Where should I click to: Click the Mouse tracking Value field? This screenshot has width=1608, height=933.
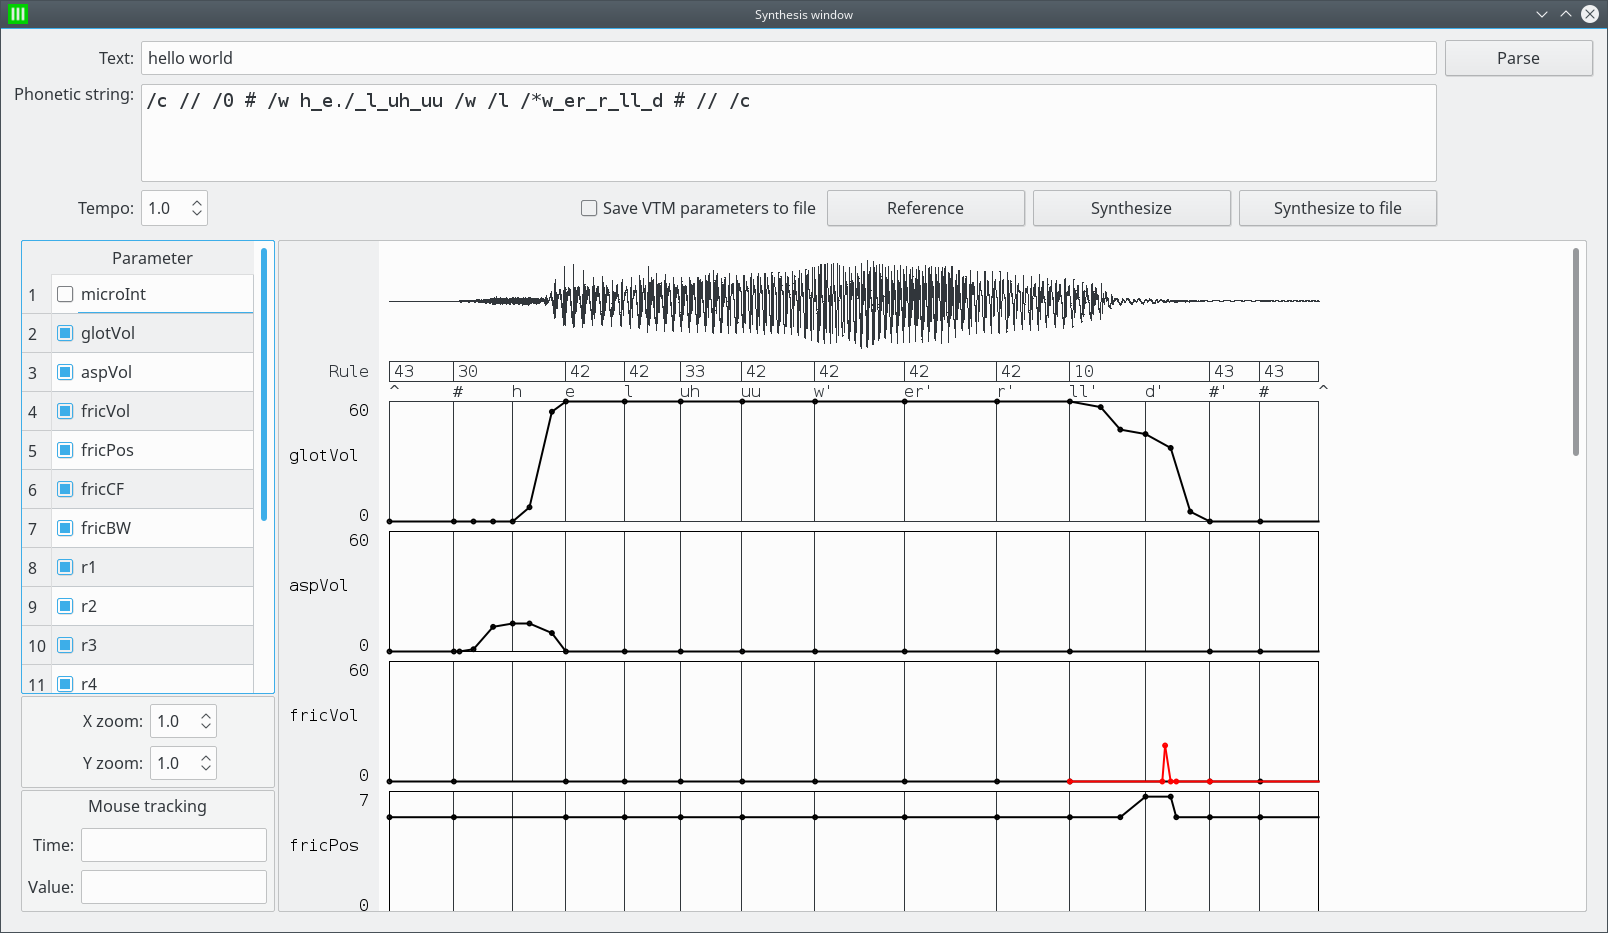pyautogui.click(x=174, y=887)
